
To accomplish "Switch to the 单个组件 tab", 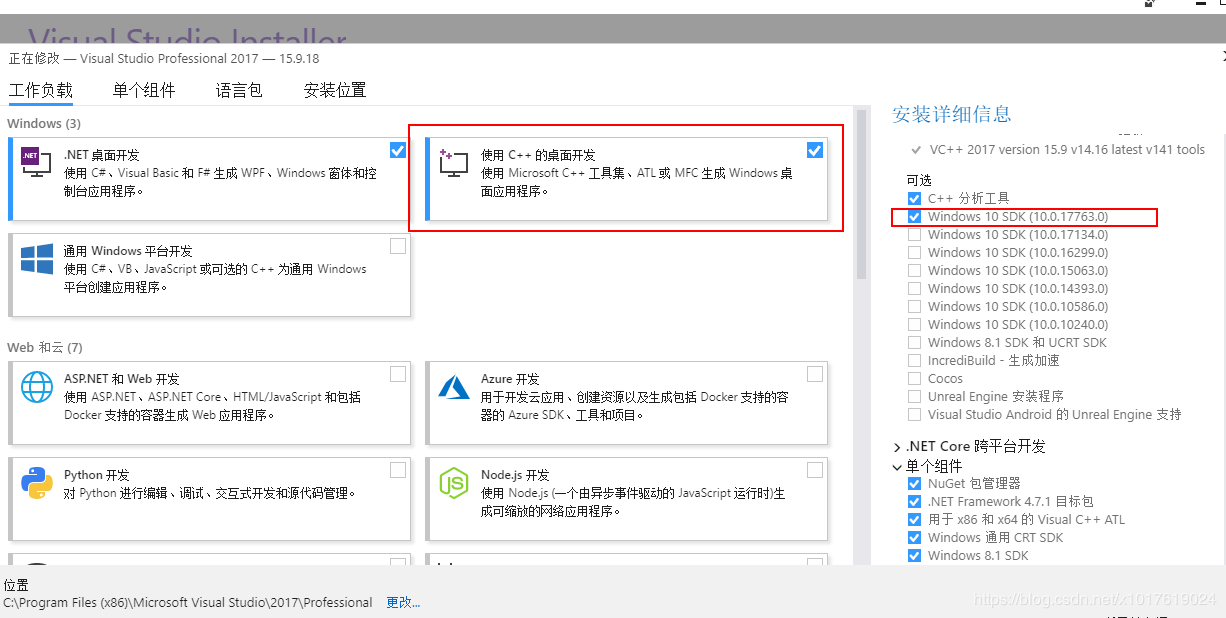I will (144, 90).
